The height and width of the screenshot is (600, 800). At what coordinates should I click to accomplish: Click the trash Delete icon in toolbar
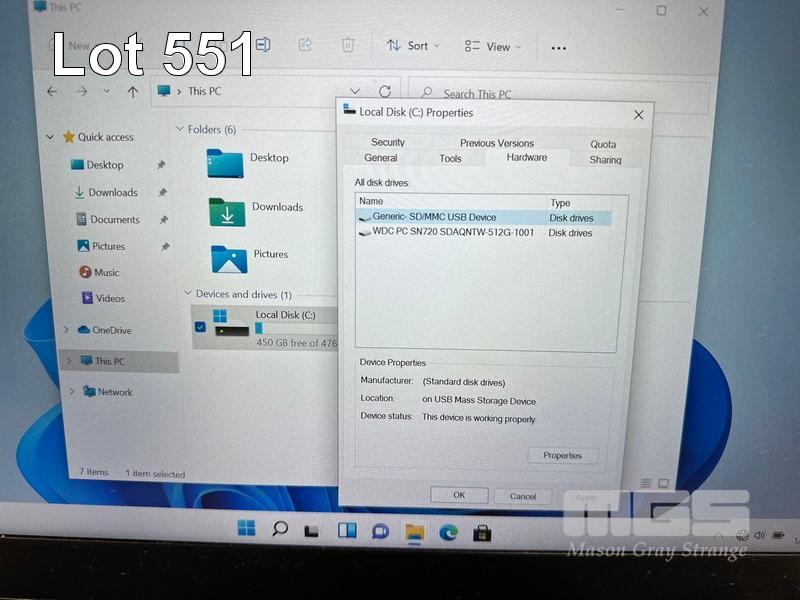(347, 45)
